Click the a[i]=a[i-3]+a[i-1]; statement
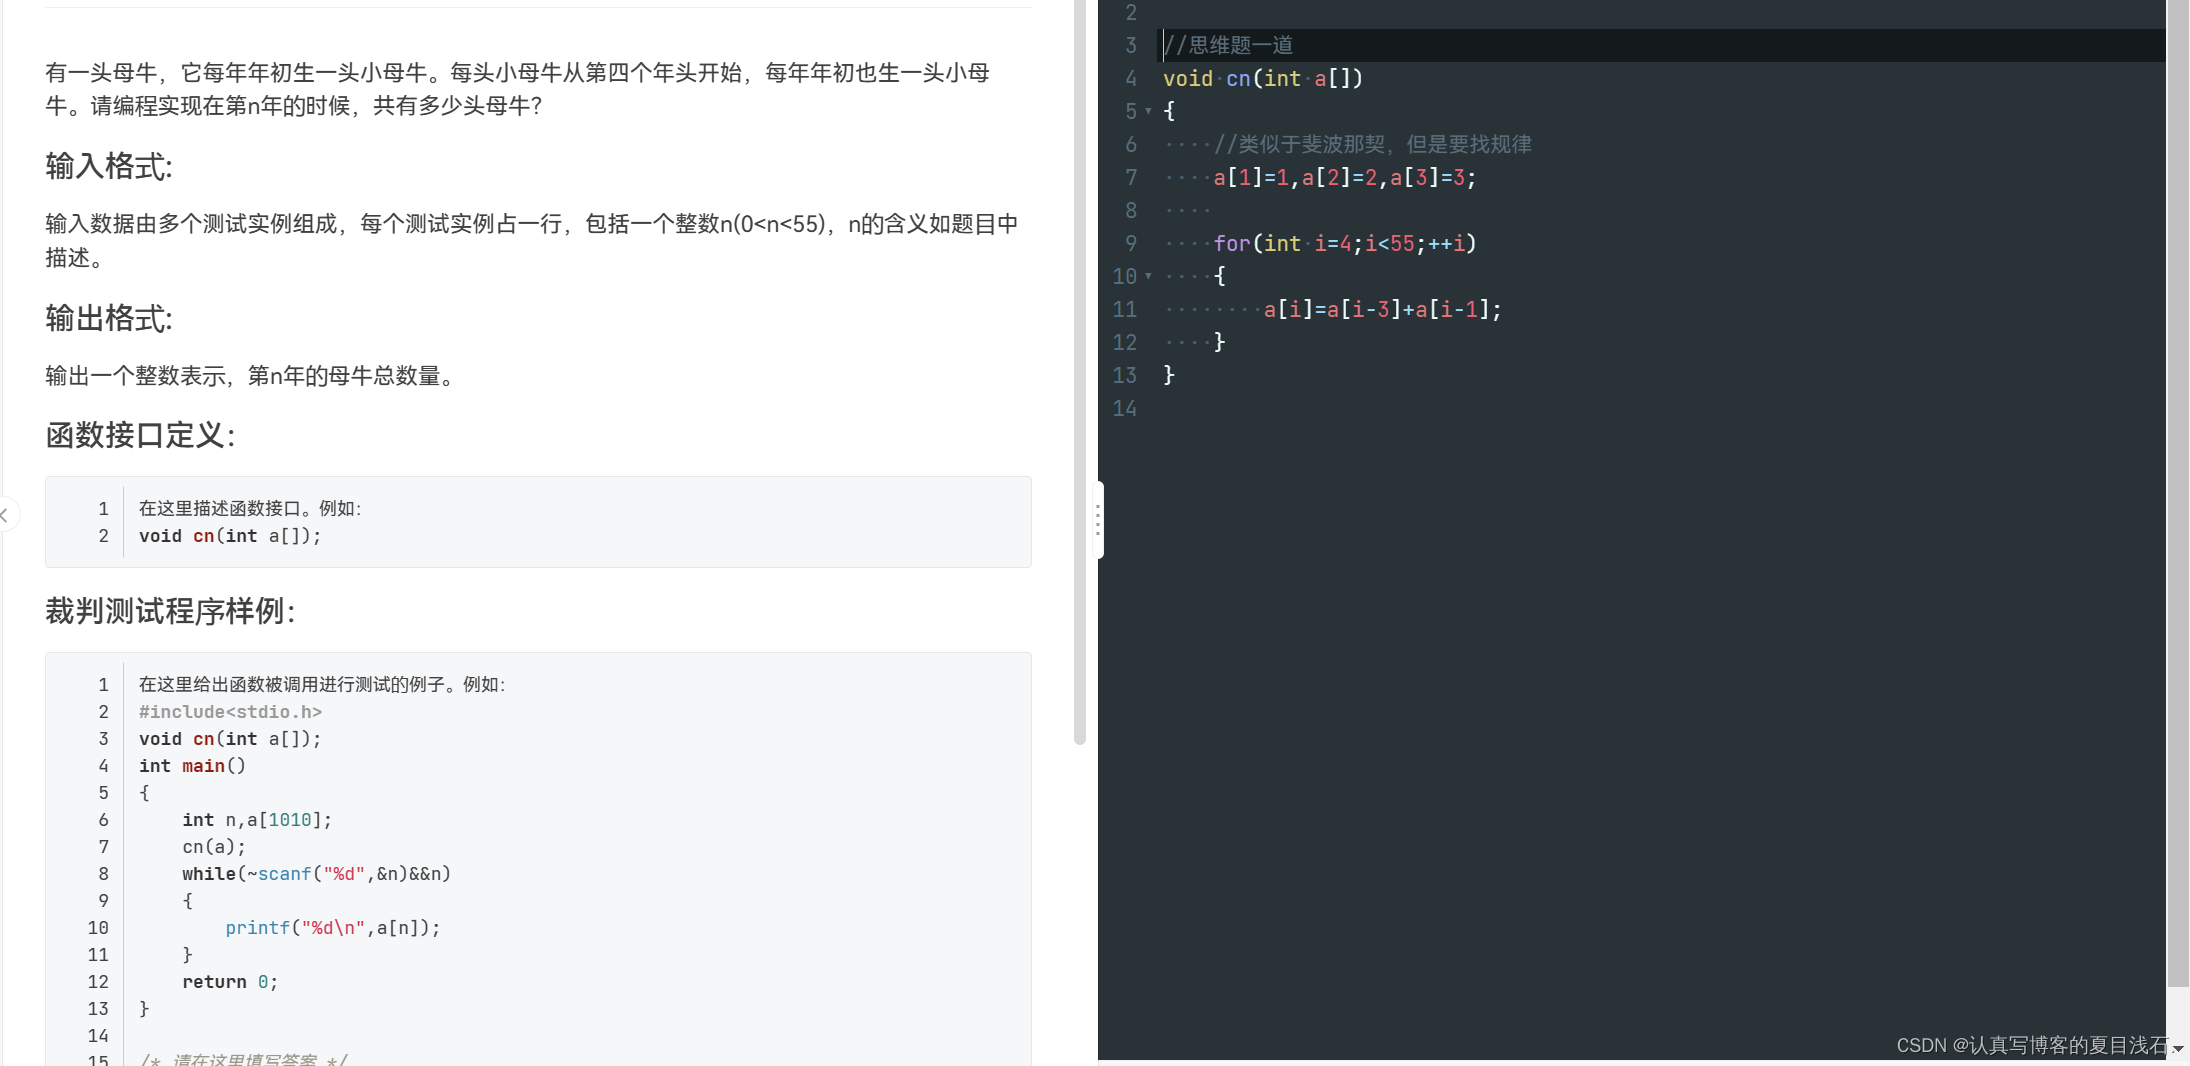Viewport: 2190px width, 1066px height. pos(1380,309)
